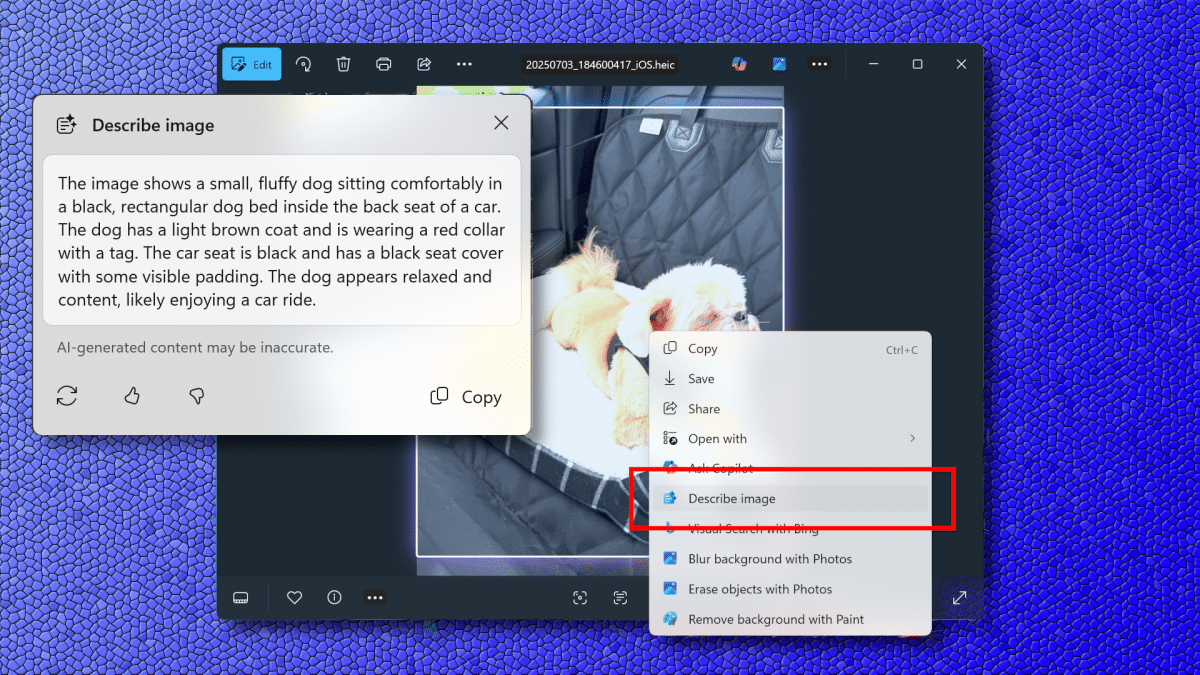Toggle favorite with the heart icon
The image size is (1200, 675).
294,598
